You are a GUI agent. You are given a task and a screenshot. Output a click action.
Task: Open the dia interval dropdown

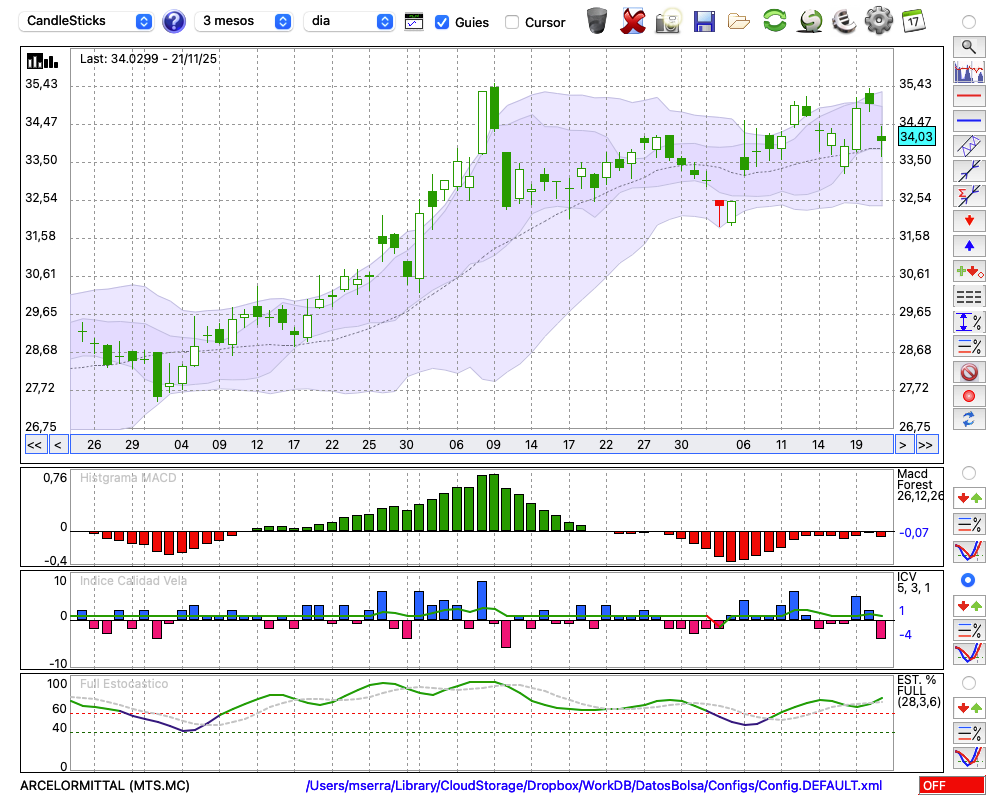click(x=349, y=21)
